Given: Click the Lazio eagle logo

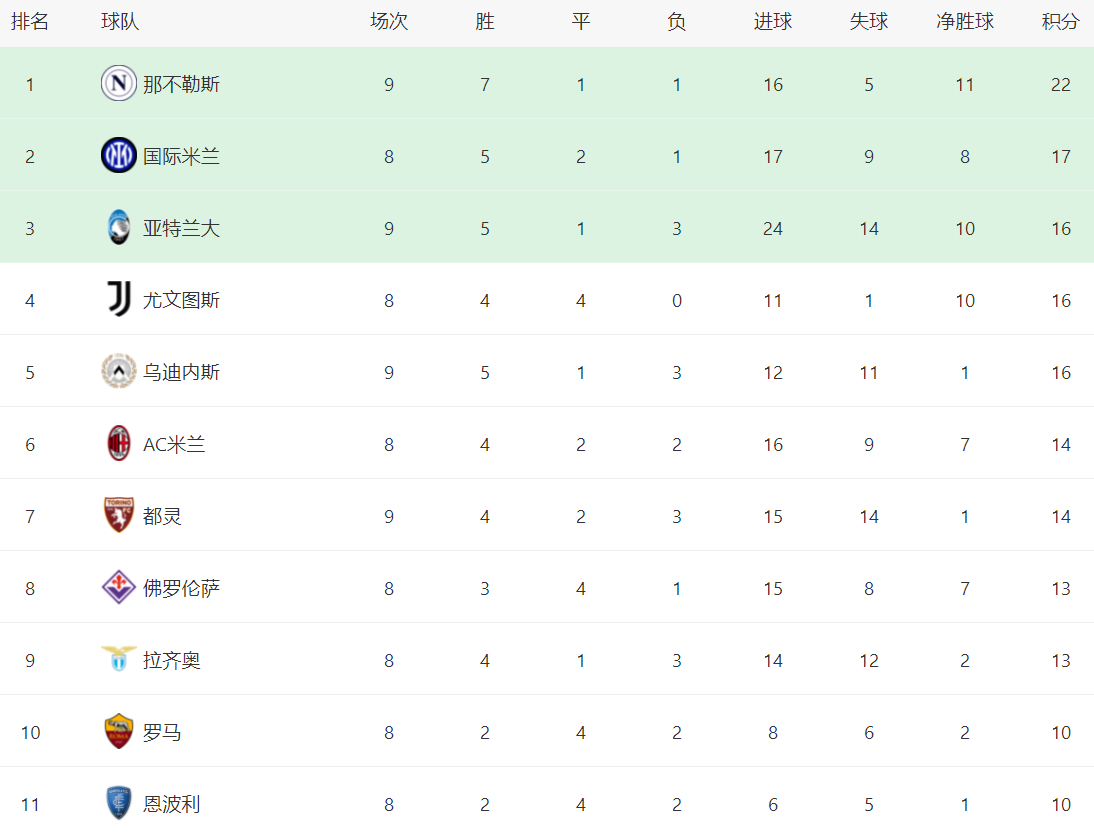Looking at the screenshot, I should point(119,659).
